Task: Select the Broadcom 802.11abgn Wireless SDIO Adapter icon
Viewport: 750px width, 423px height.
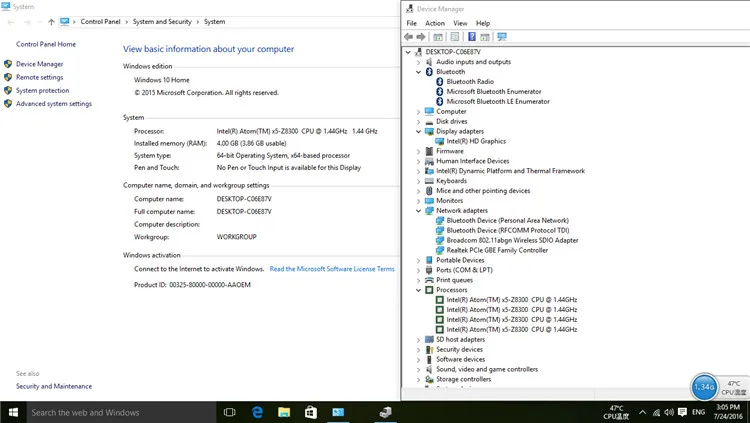Action: [440, 240]
